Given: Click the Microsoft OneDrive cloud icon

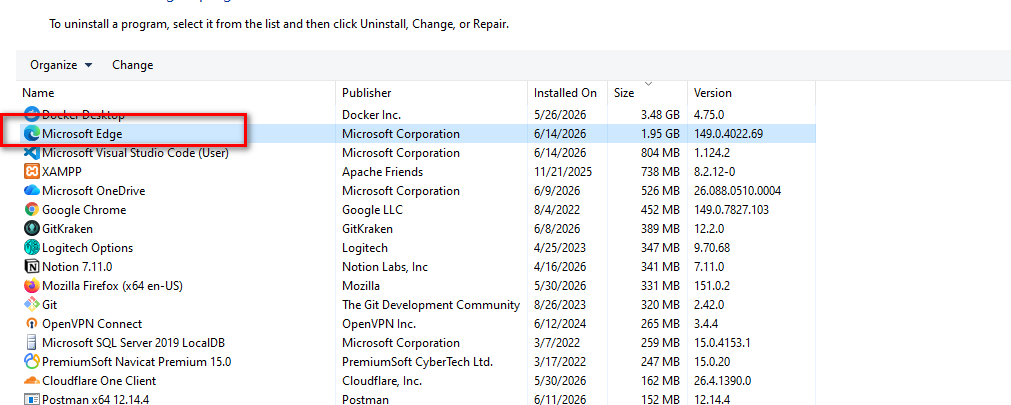Looking at the screenshot, I should pyautogui.click(x=32, y=191).
